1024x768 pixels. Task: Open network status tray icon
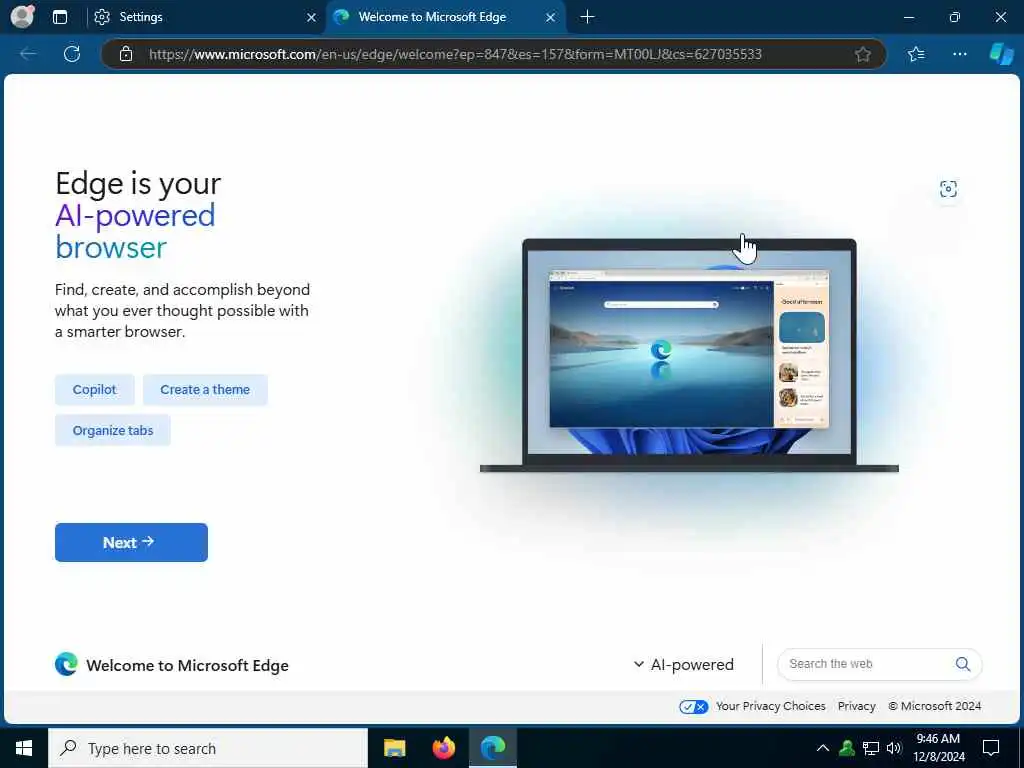871,748
